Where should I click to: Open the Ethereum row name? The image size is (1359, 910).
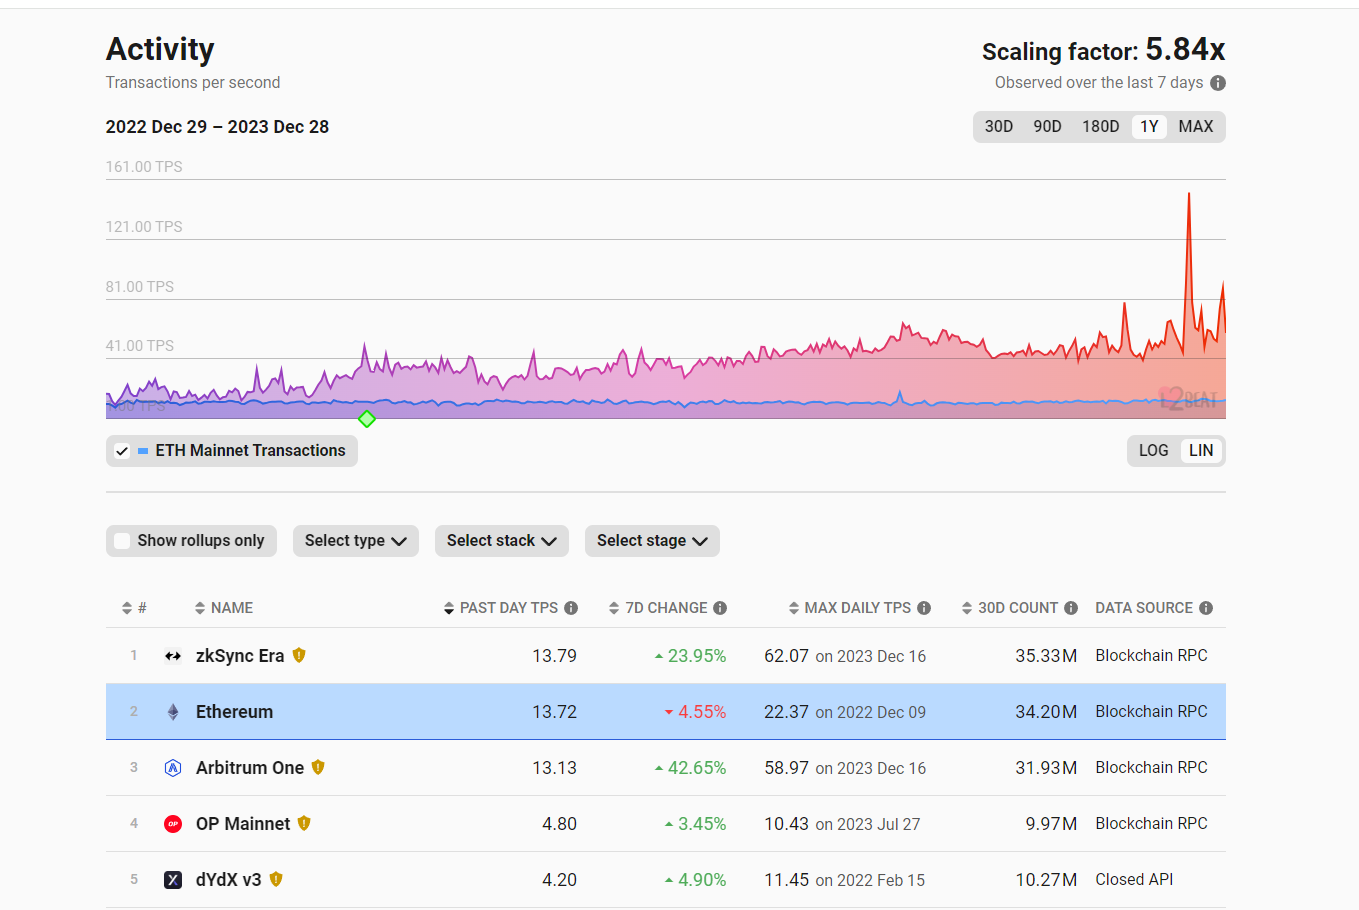pyautogui.click(x=234, y=712)
